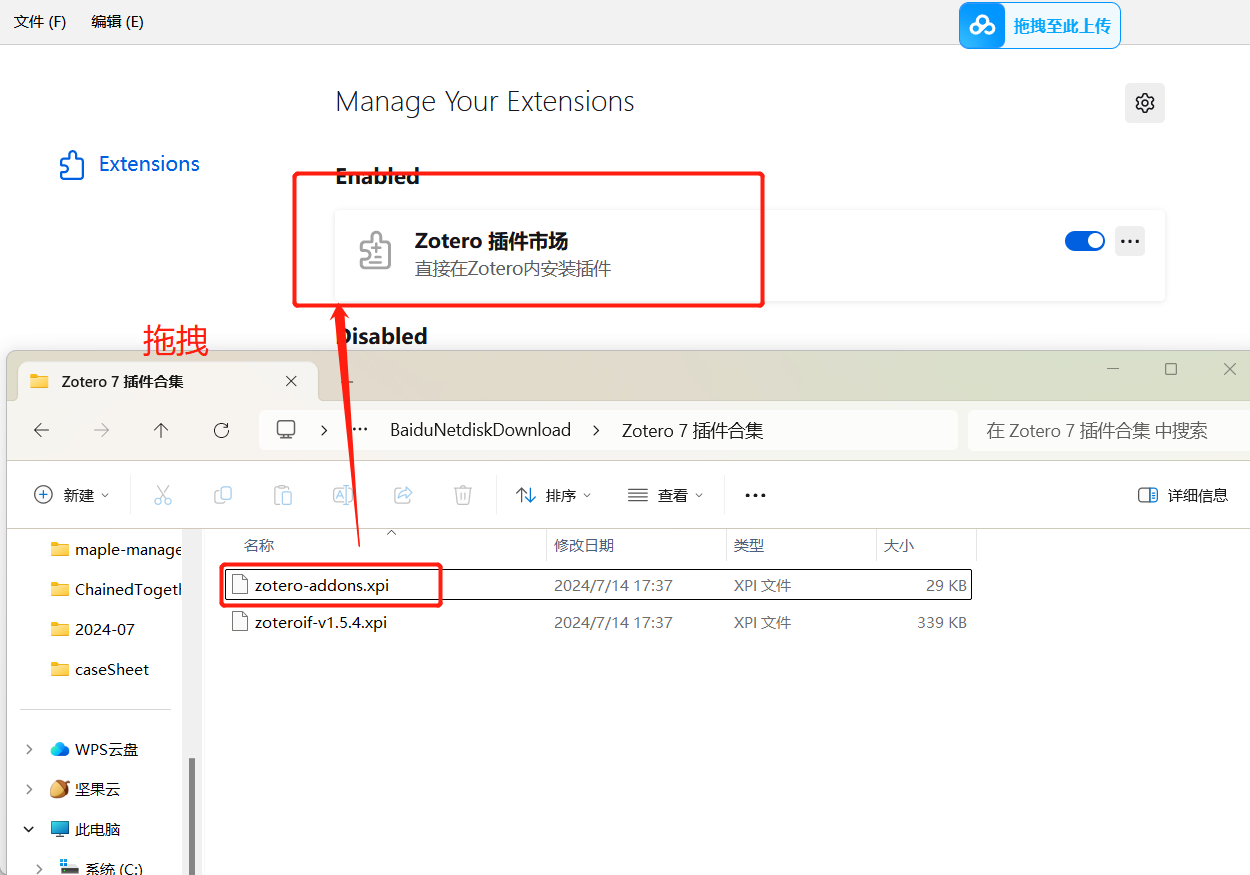Open the maple-manage folder in navigation pane
The image size is (1250, 875).
[x=116, y=549]
